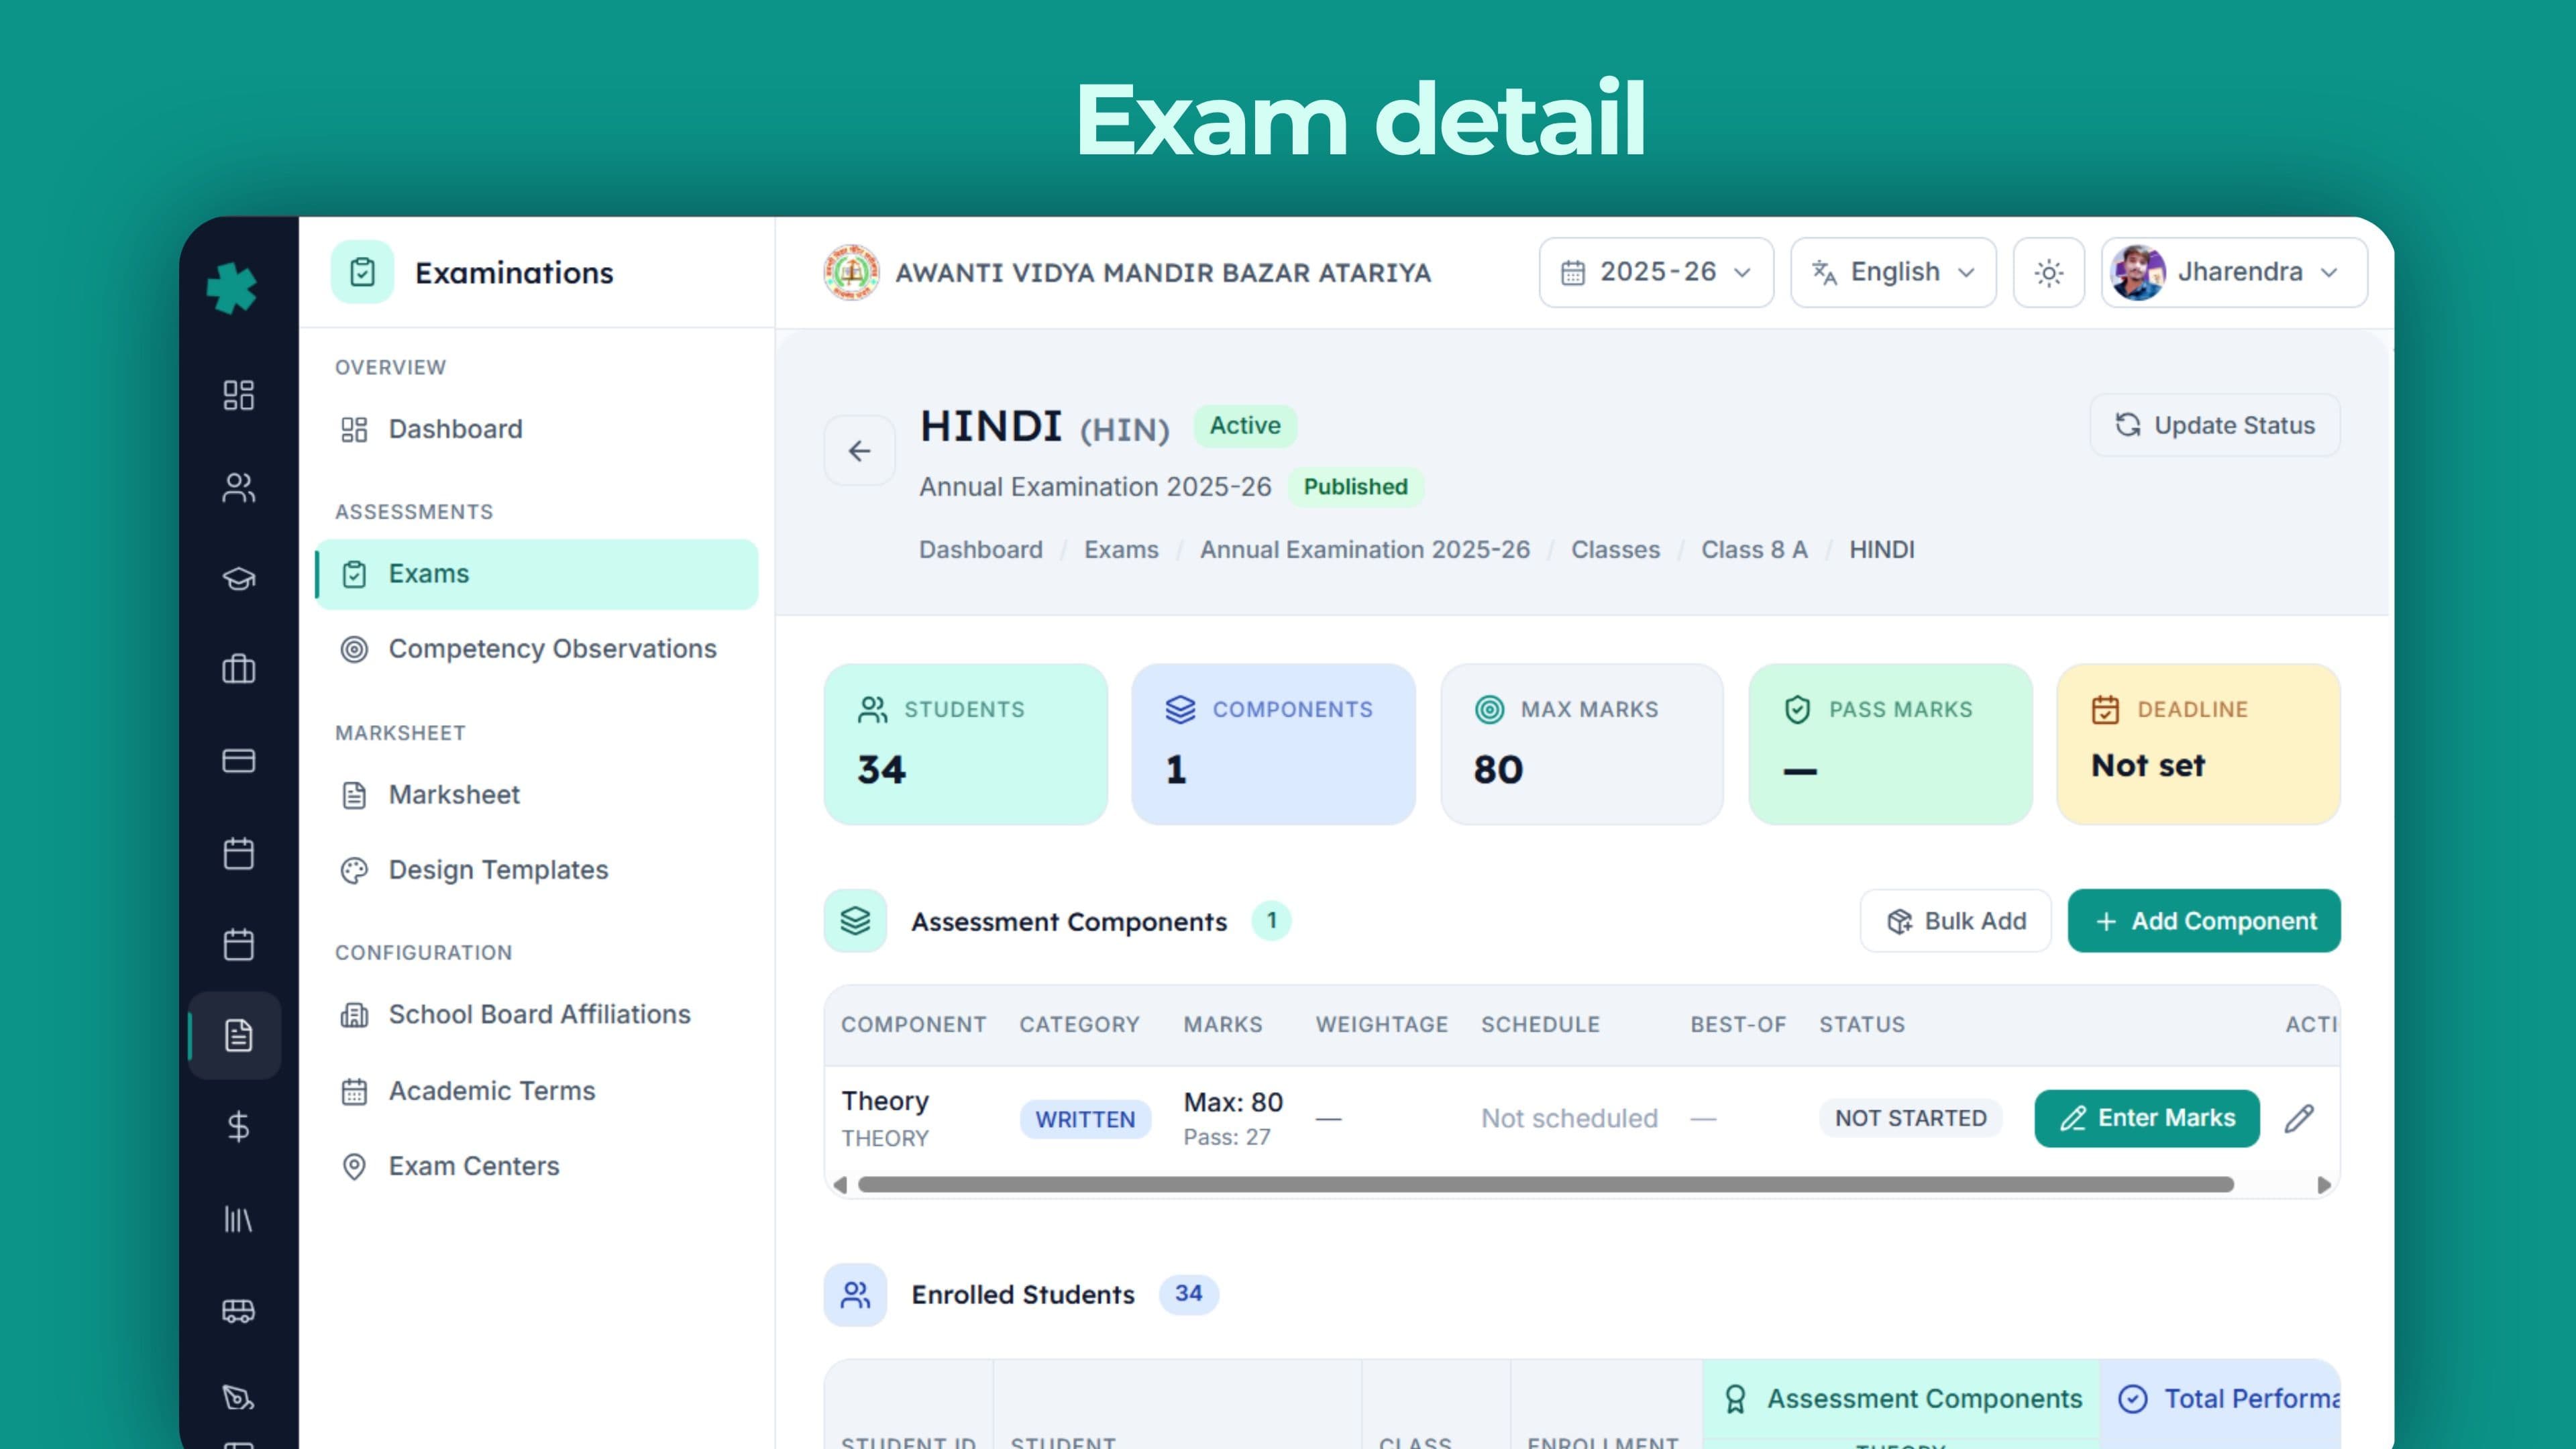This screenshot has height=1449, width=2576.
Task: Click the Assessment Components layers icon
Action: (855, 921)
